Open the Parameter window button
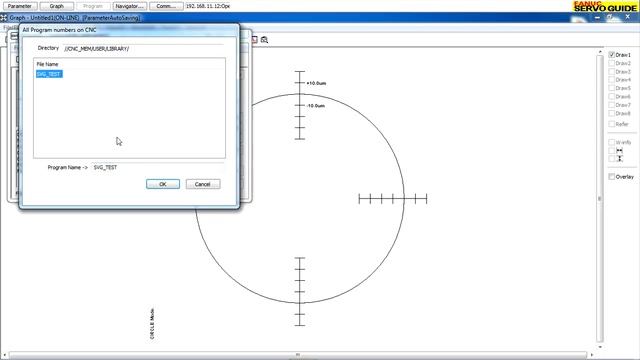 pyautogui.click(x=20, y=6)
